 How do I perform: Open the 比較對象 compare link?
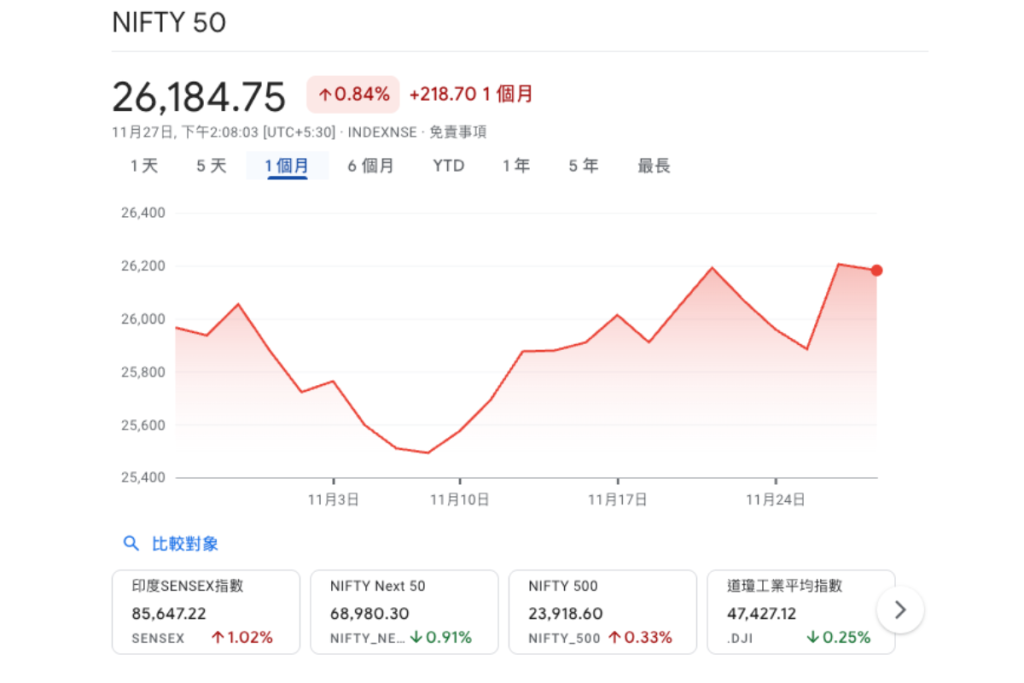pyautogui.click(x=185, y=544)
